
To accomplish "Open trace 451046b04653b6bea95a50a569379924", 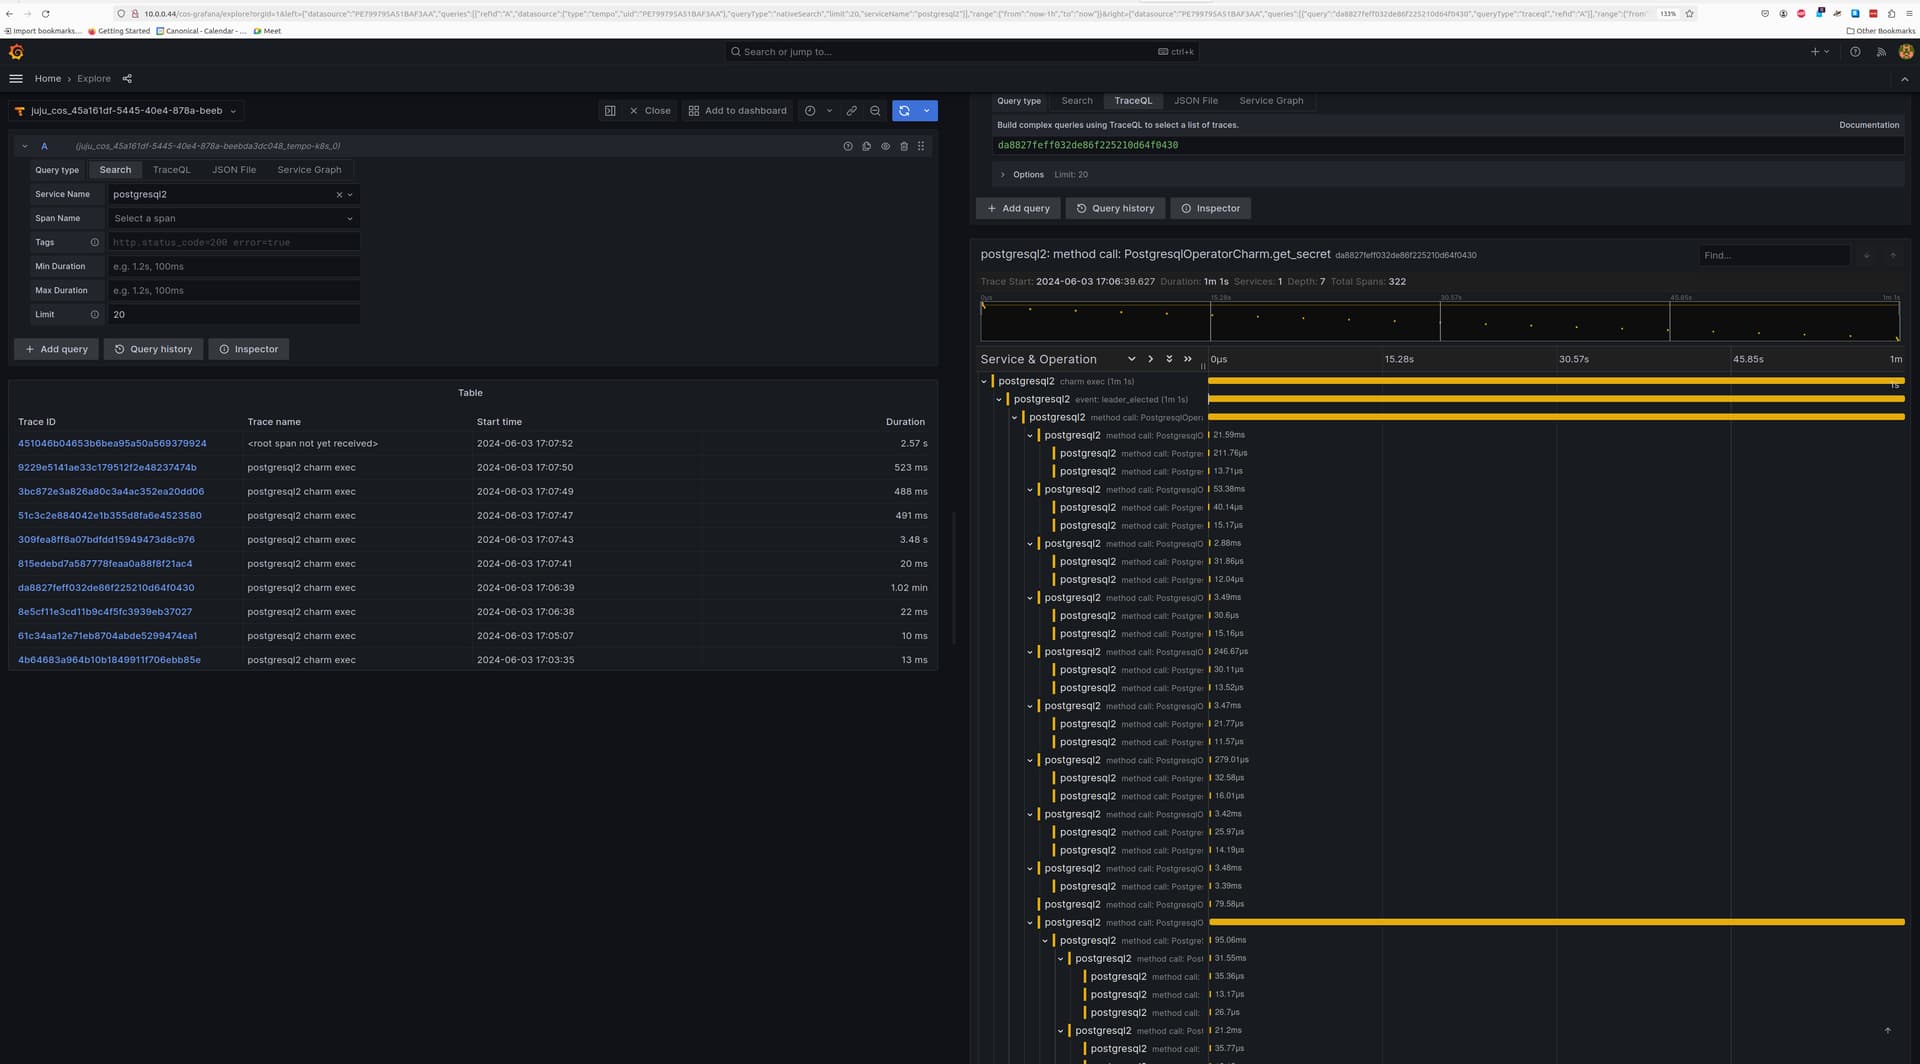I will point(112,443).
